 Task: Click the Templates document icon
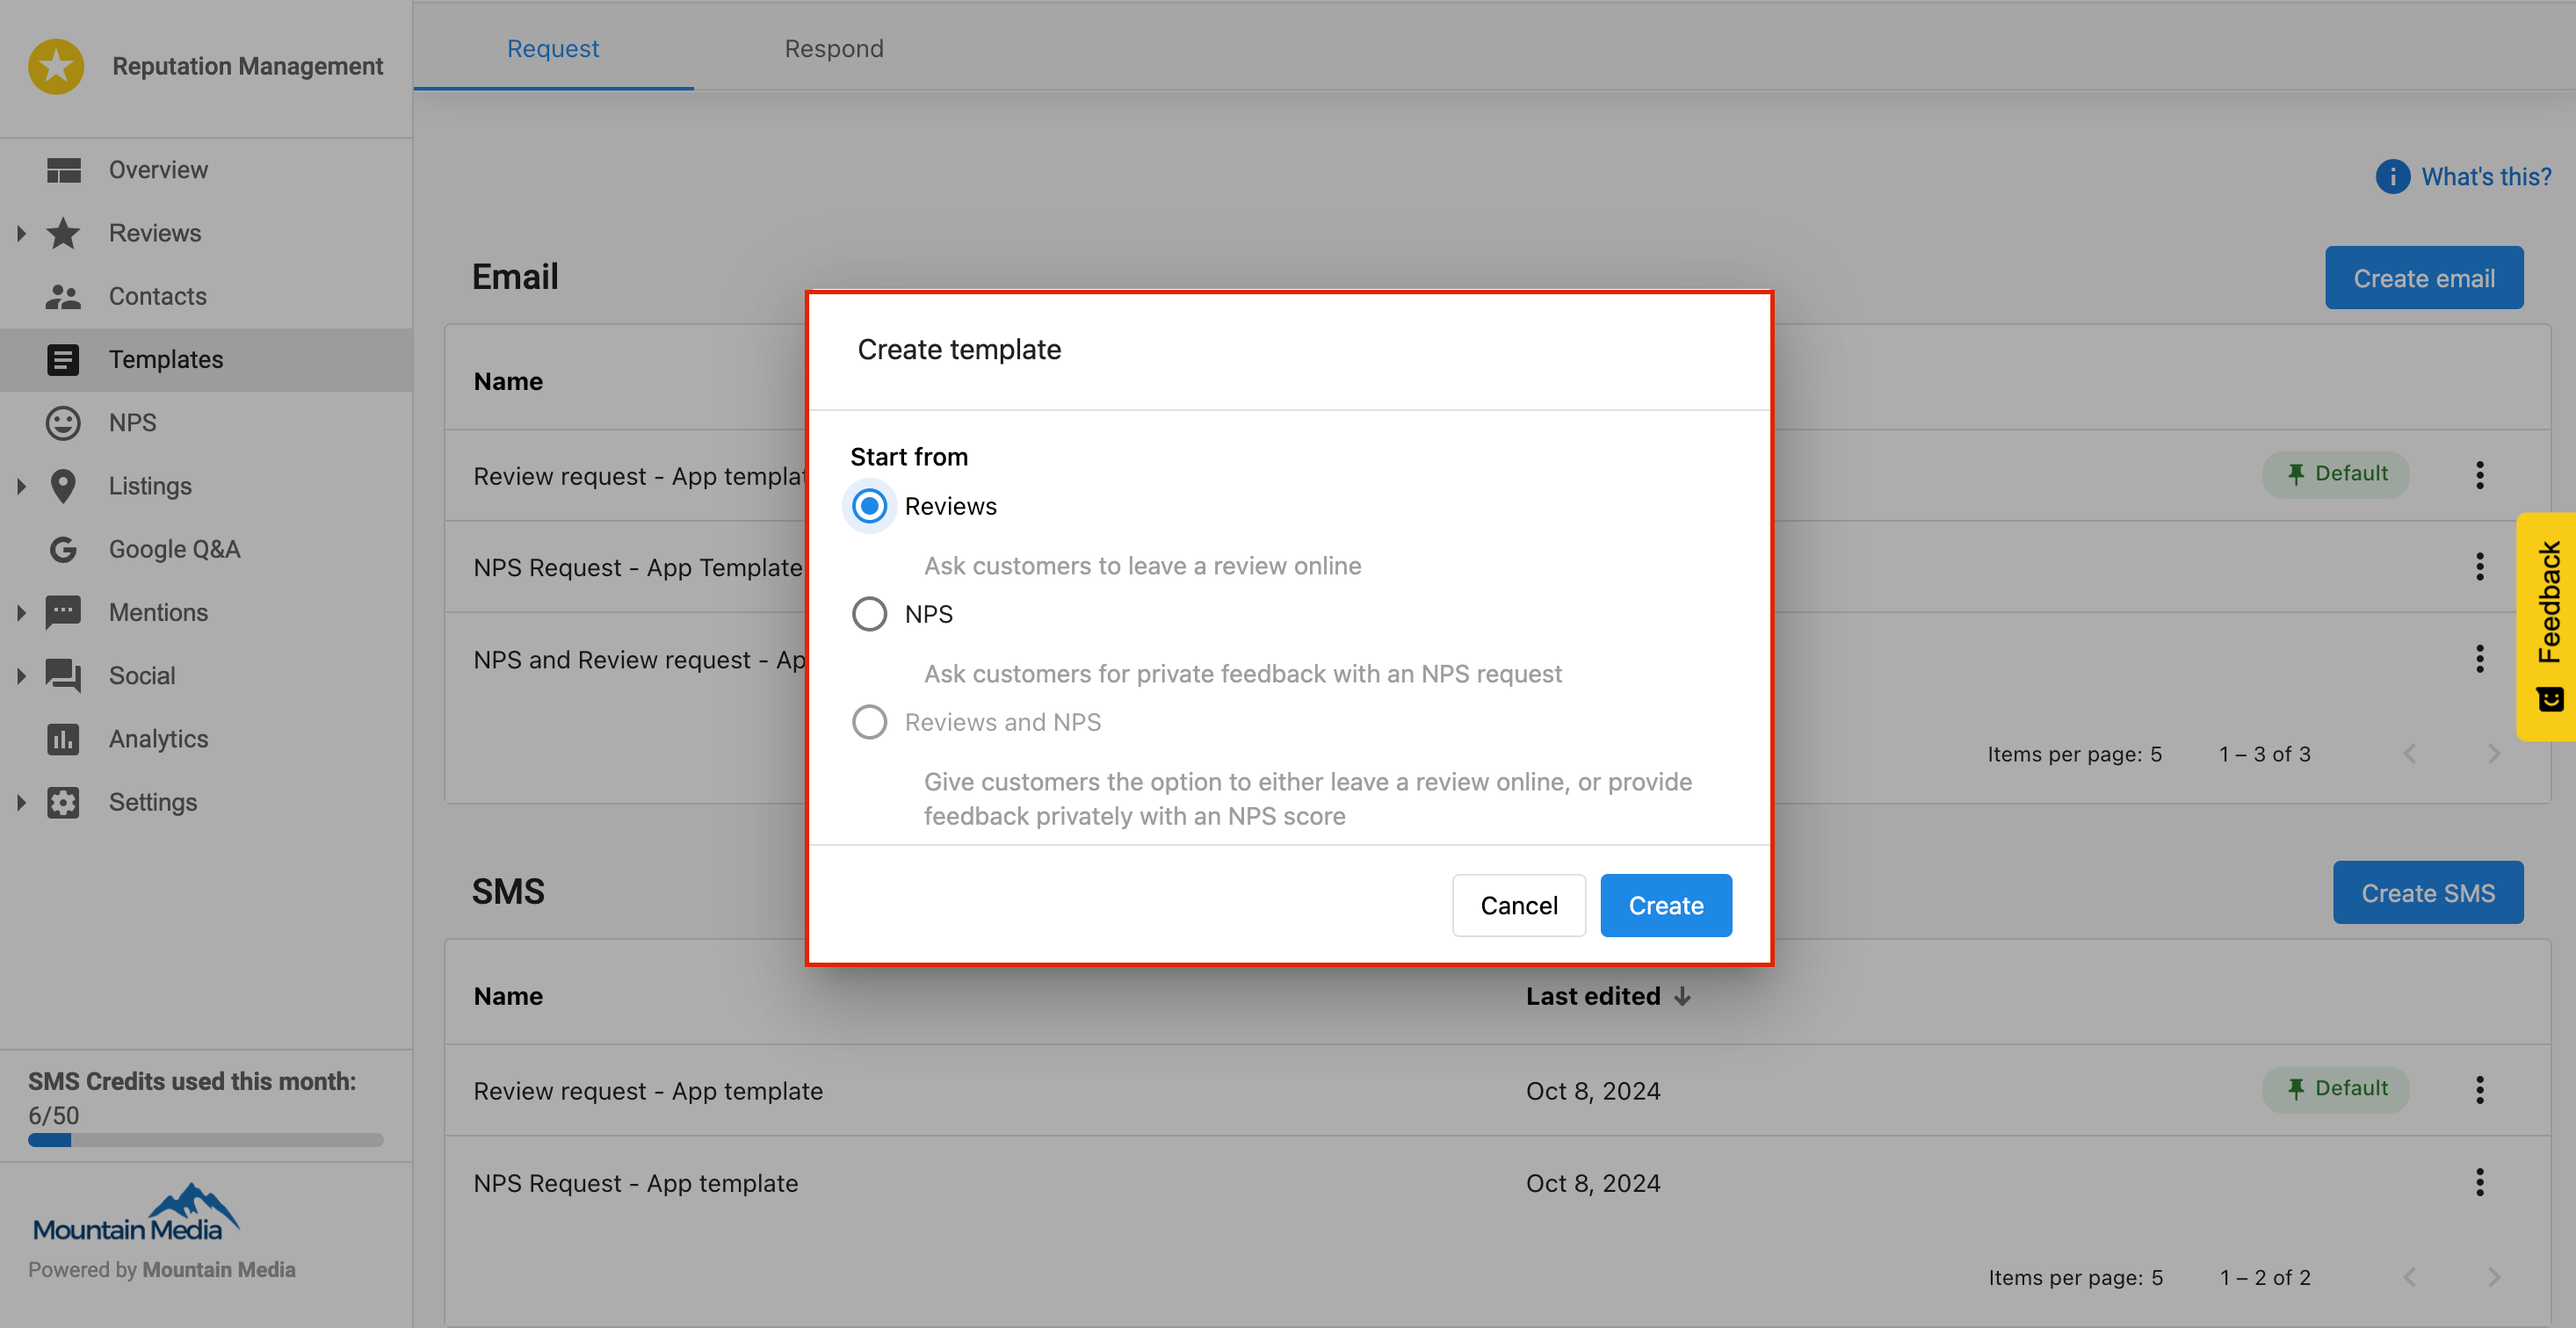(64, 359)
